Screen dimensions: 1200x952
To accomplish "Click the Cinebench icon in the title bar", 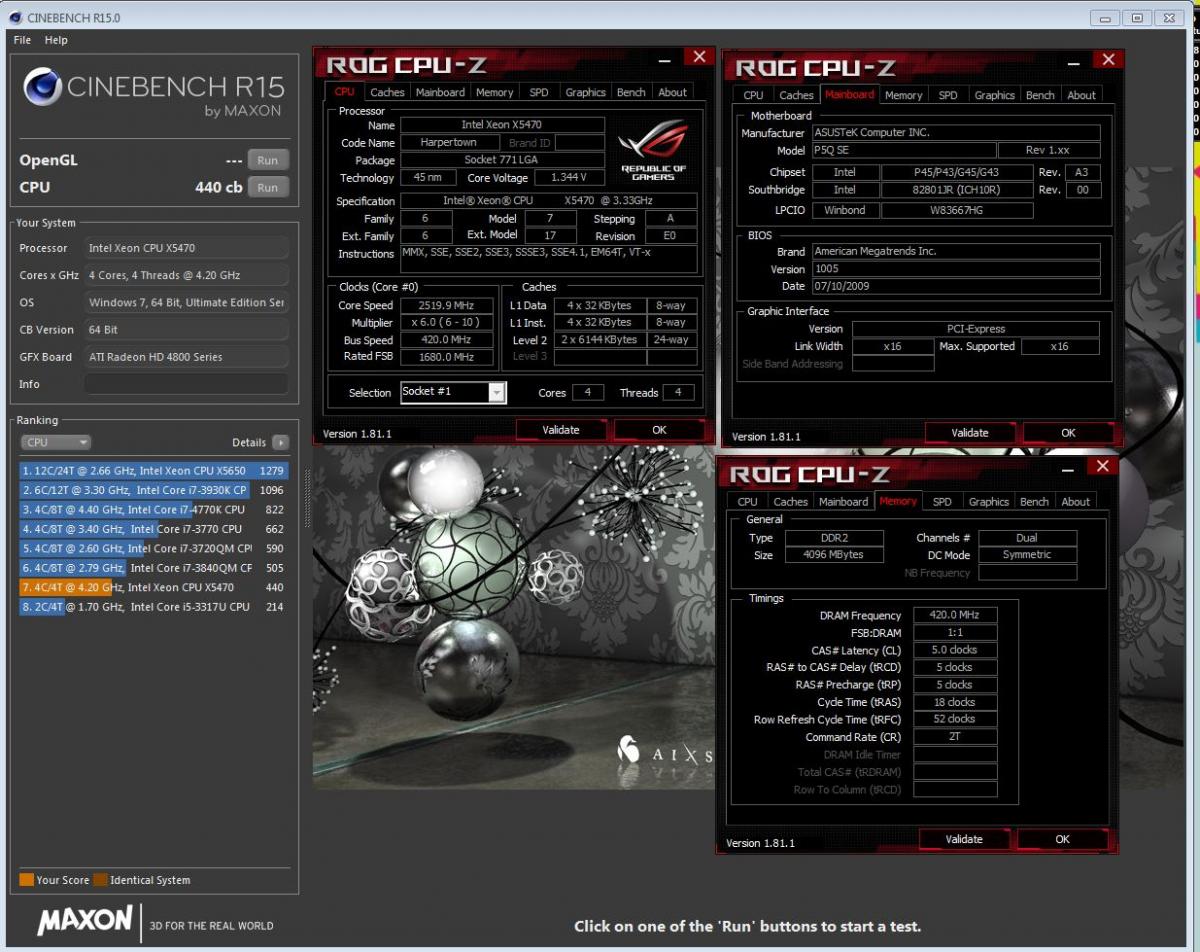I will click(x=14, y=17).
